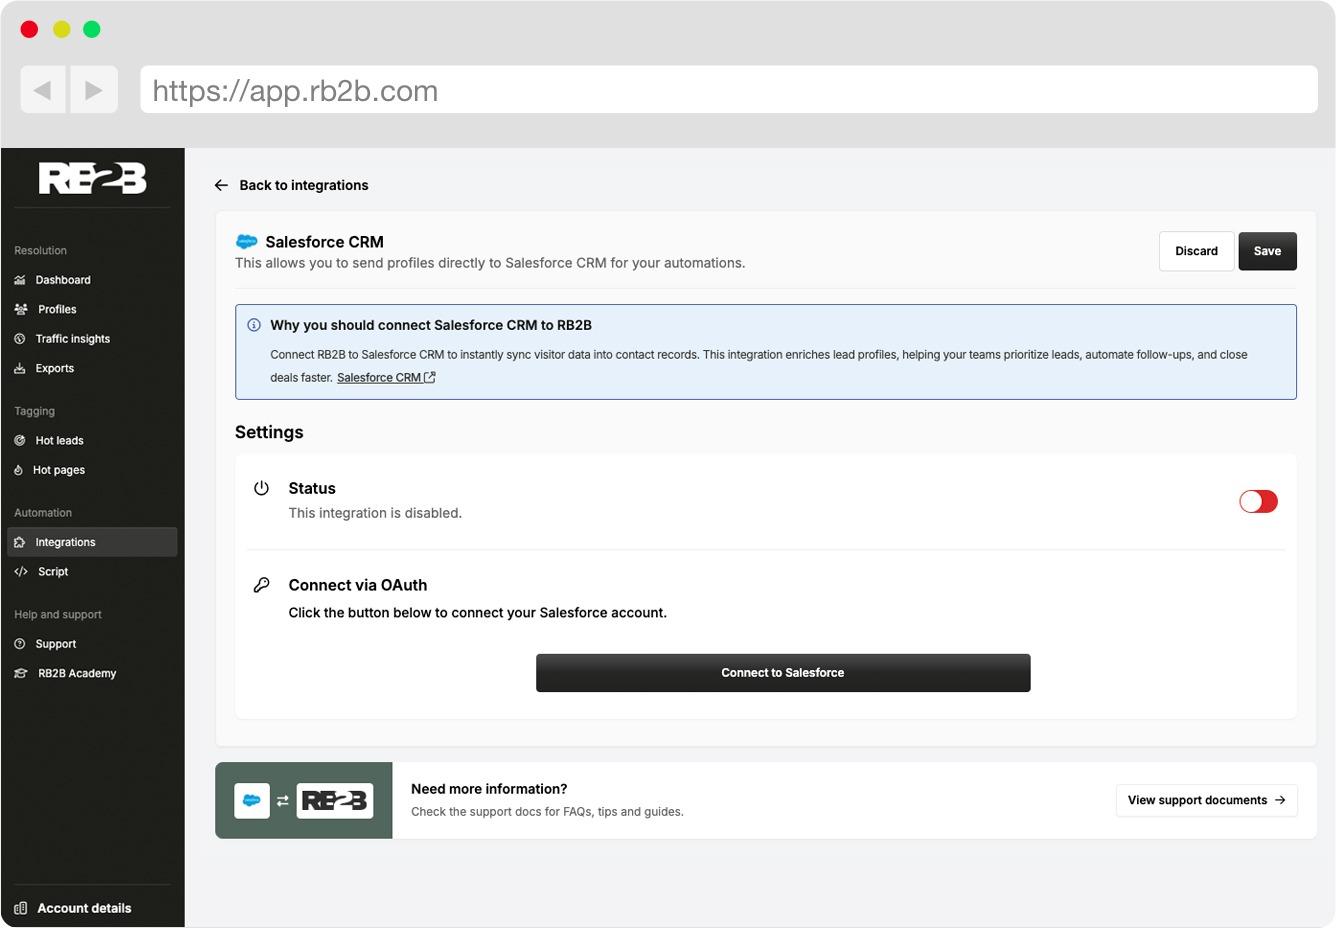The height and width of the screenshot is (928, 1336).
Task: Click the Status label
Action: (312, 488)
